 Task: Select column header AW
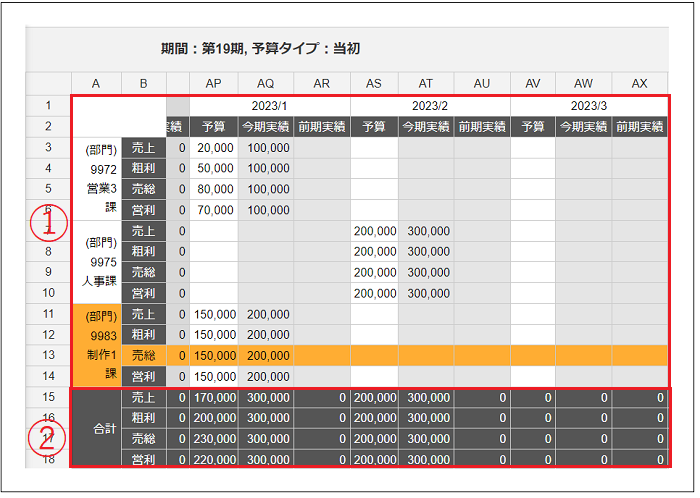583,83
